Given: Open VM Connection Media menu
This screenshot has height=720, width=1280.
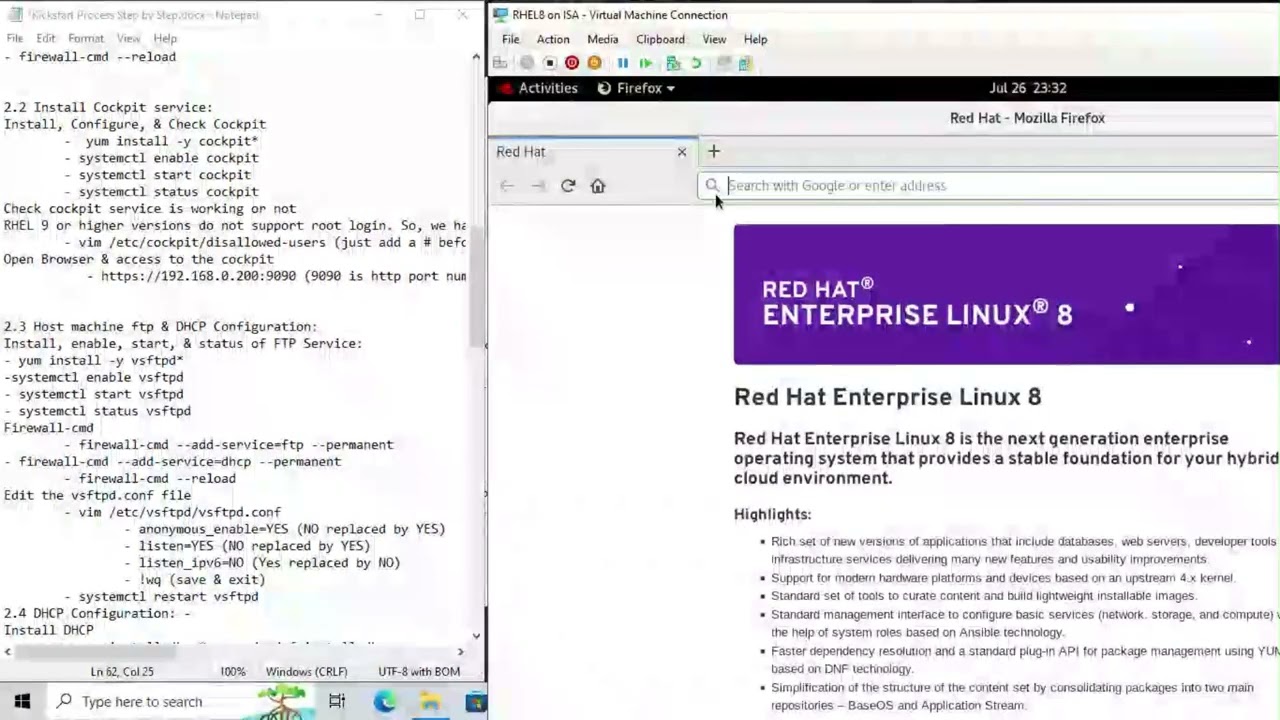Looking at the screenshot, I should 602,39.
